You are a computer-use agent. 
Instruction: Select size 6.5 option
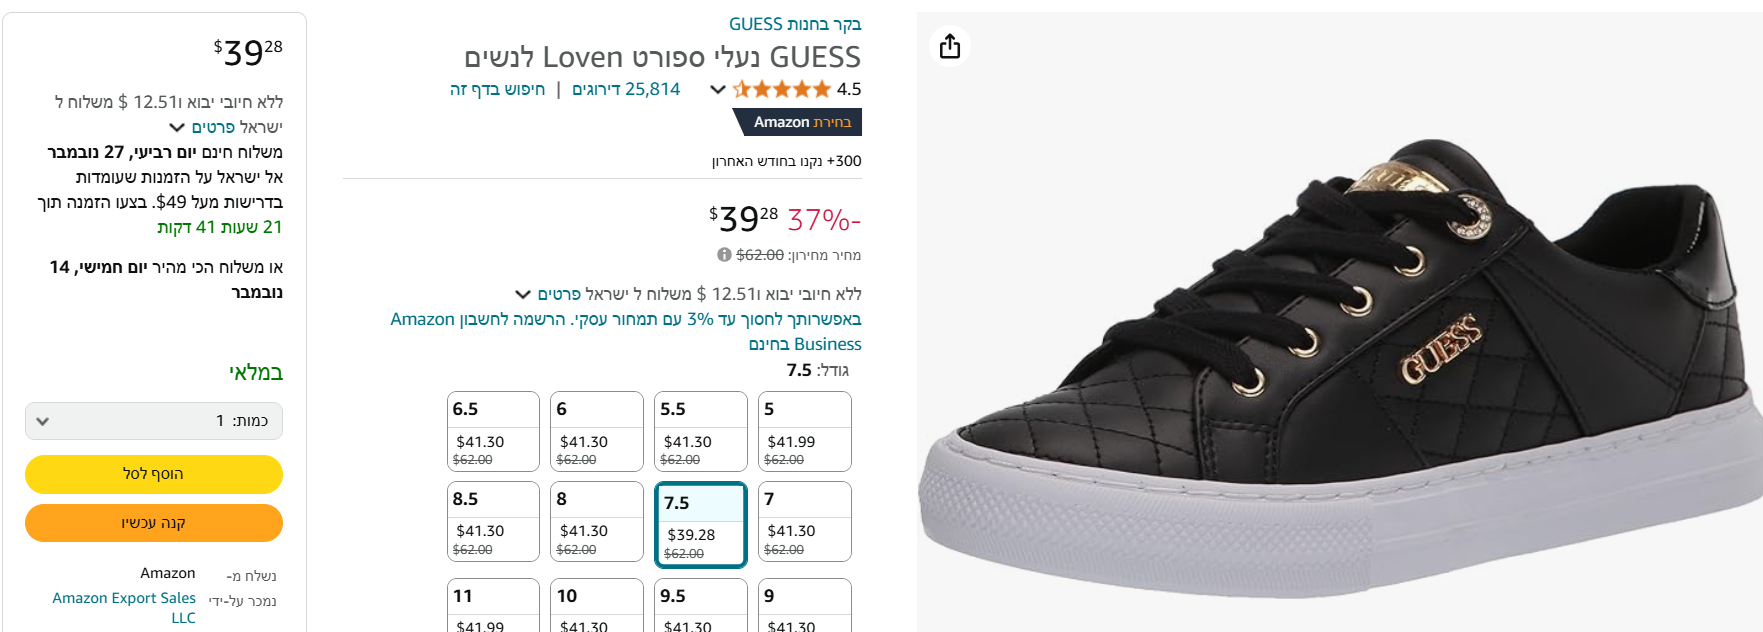[x=493, y=431]
